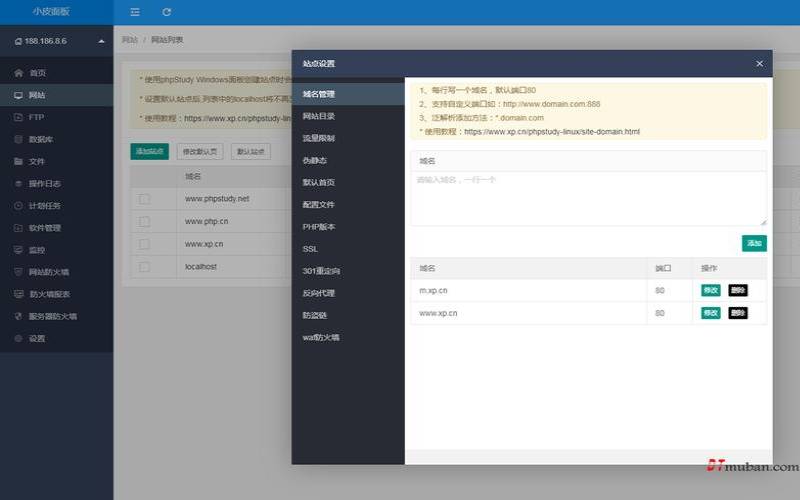Click the 添加站点 button behind the dialog
The width and height of the screenshot is (800, 500).
click(x=149, y=152)
